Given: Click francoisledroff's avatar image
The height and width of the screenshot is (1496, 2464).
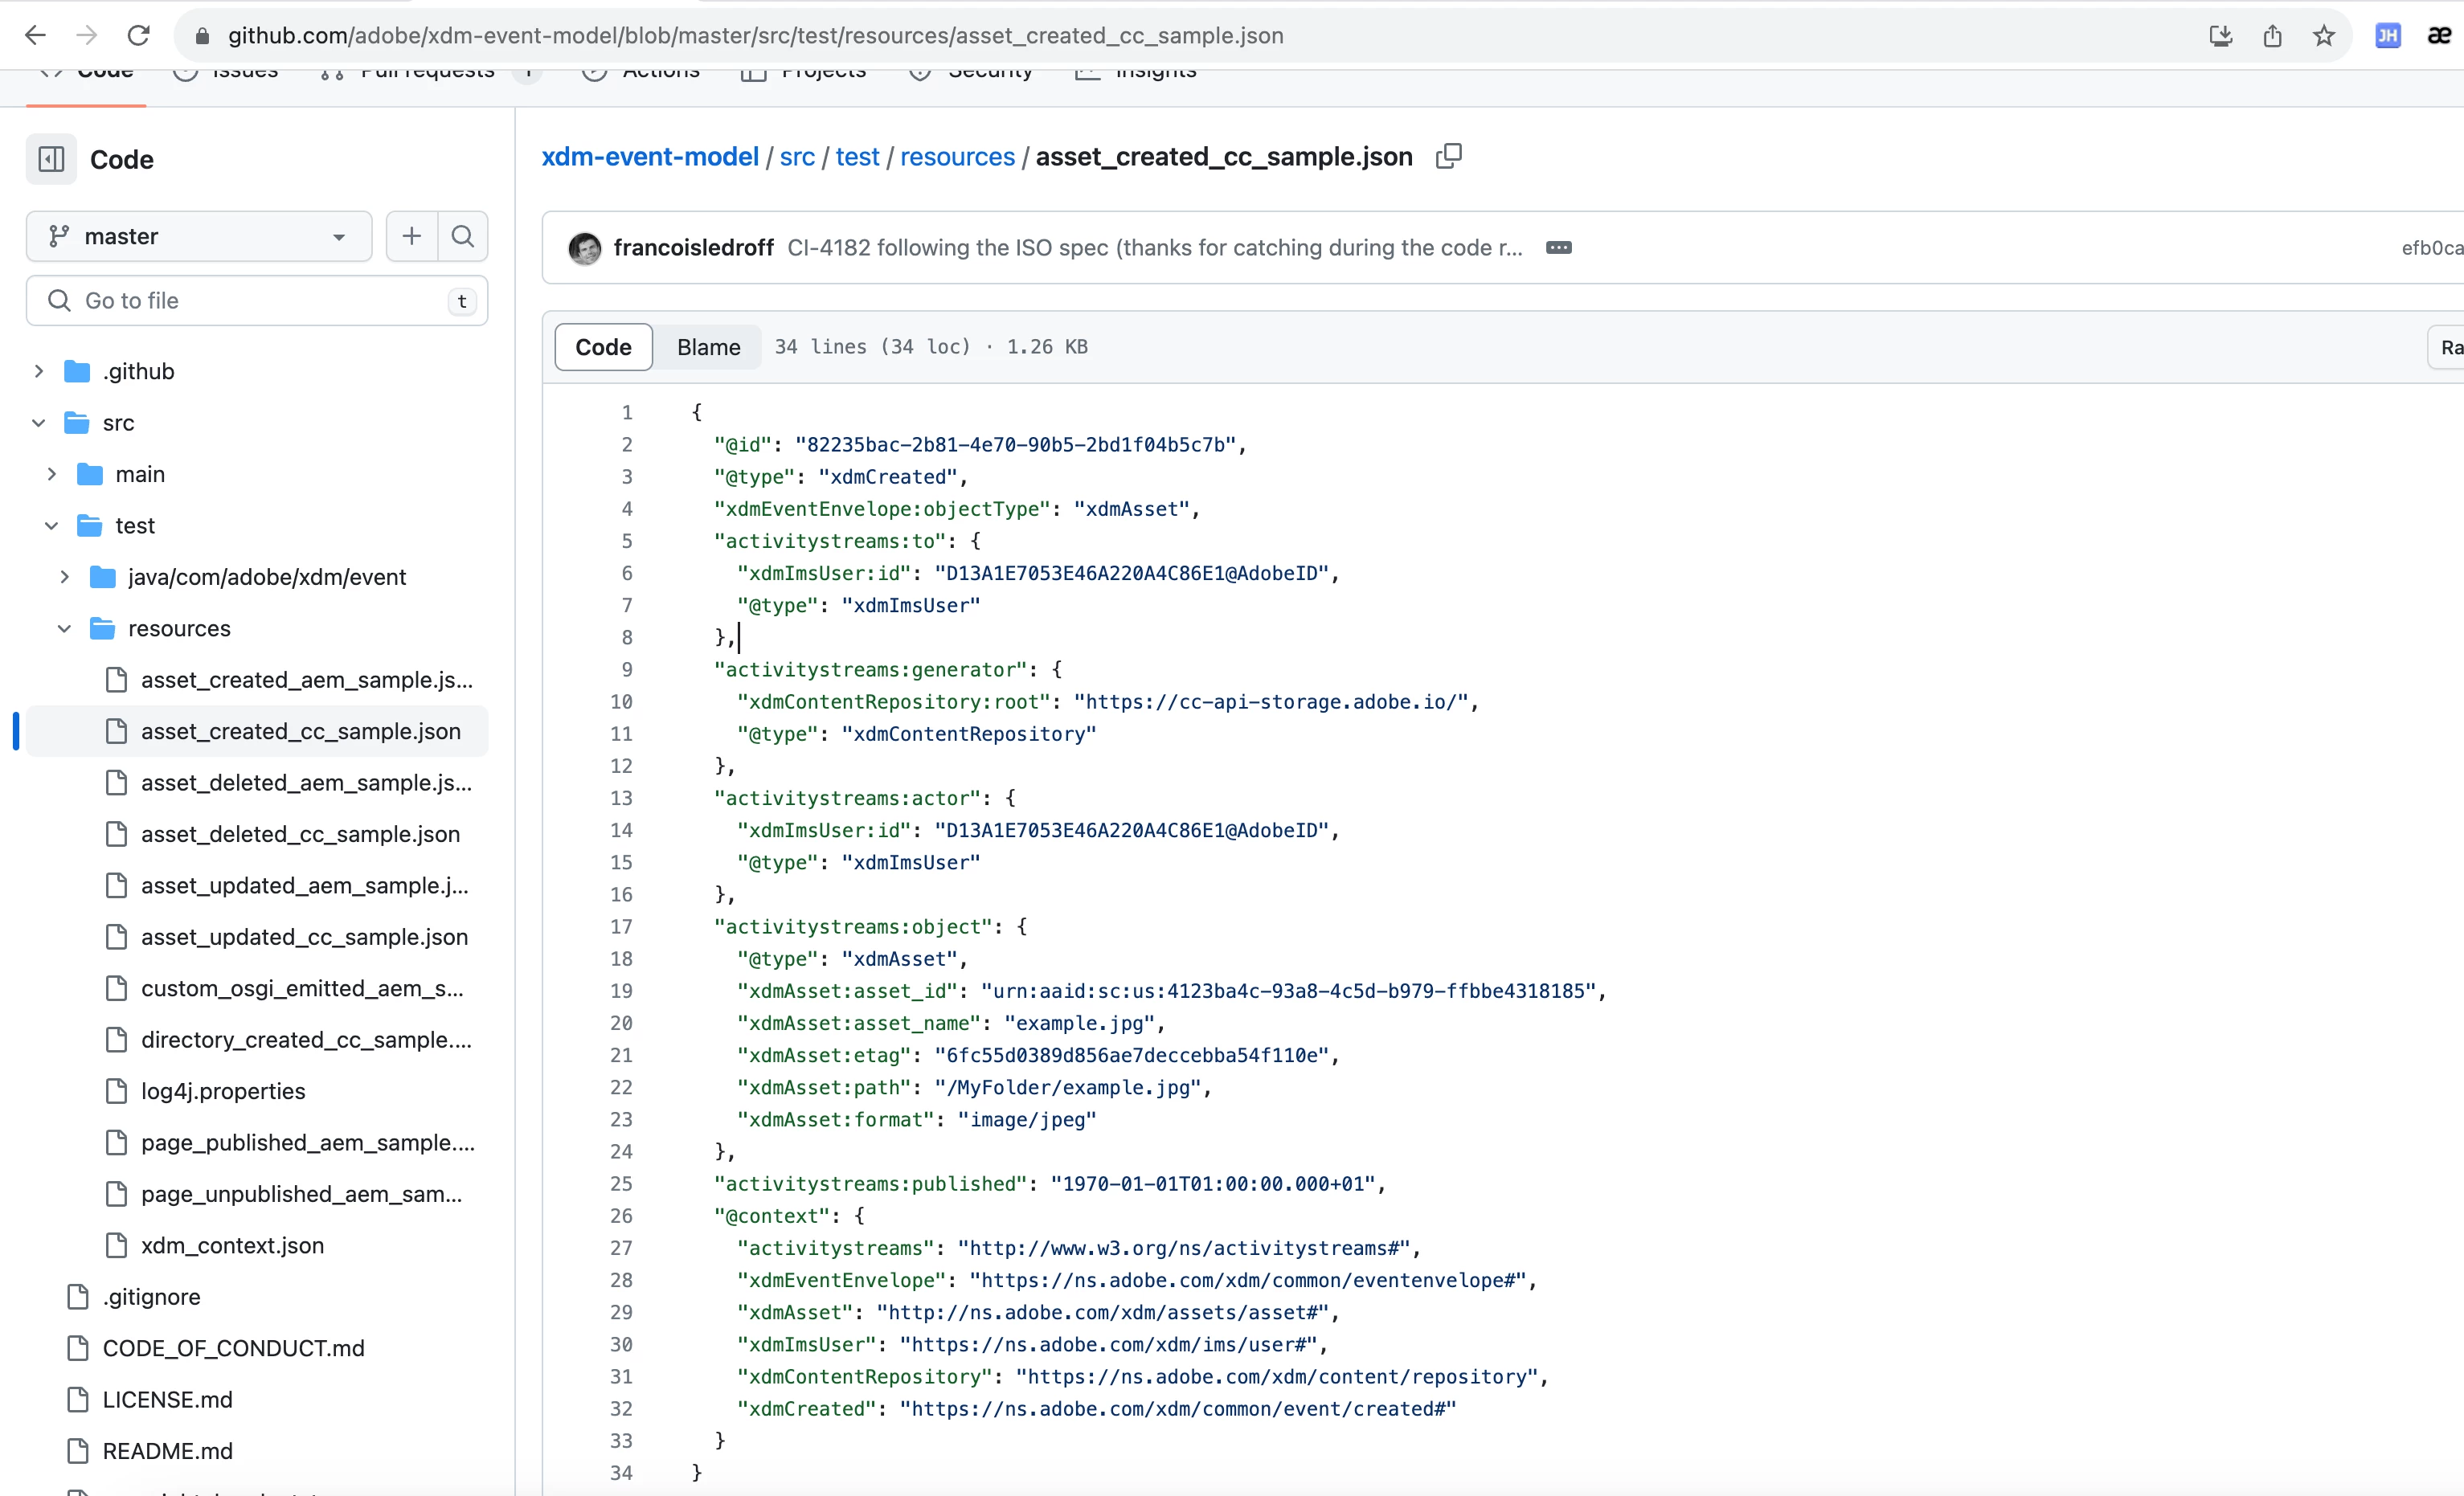Looking at the screenshot, I should tap(585, 247).
